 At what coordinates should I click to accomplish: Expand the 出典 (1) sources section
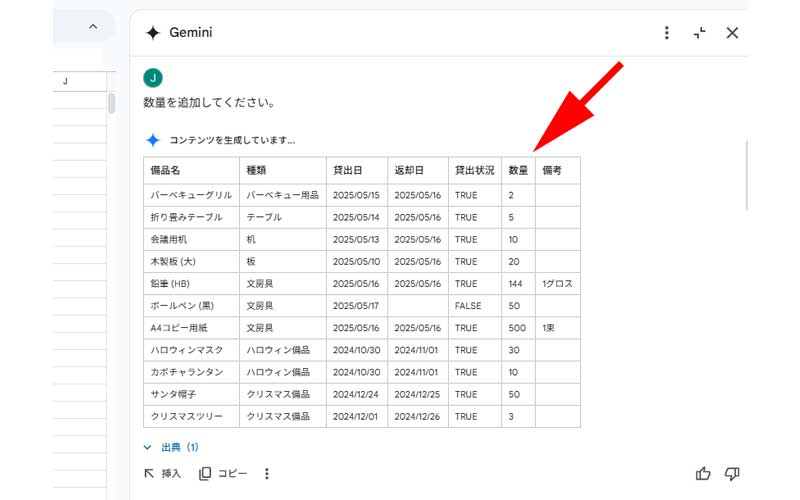coord(171,447)
